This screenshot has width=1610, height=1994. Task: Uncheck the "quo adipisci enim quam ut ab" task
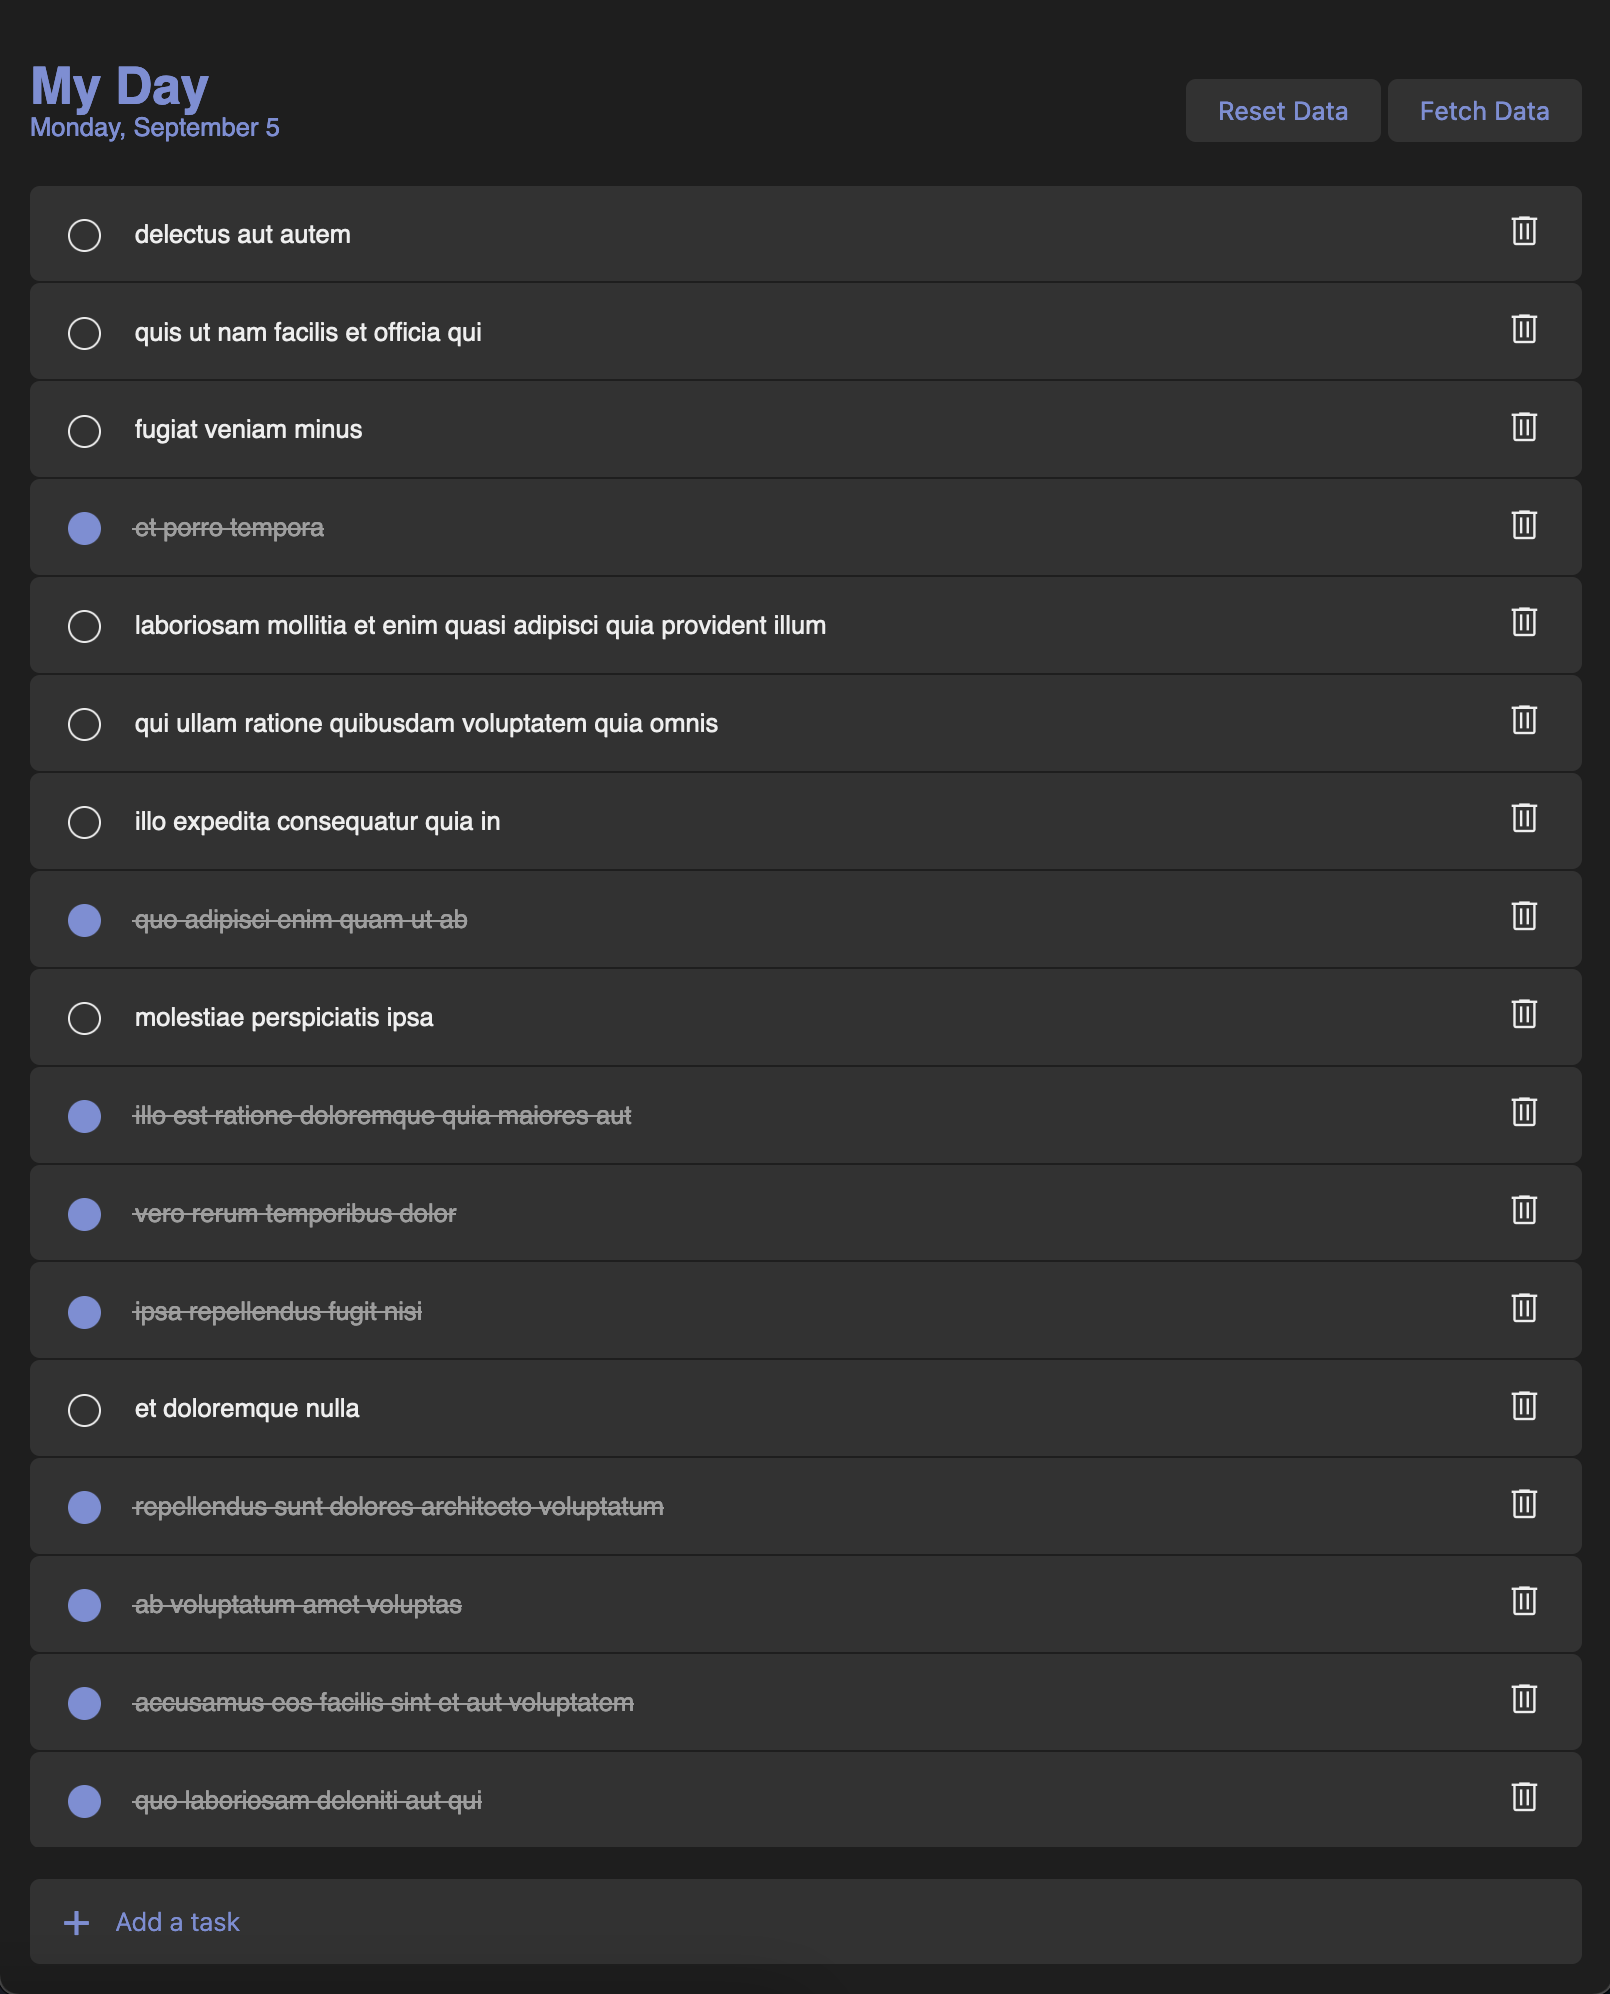click(x=84, y=919)
